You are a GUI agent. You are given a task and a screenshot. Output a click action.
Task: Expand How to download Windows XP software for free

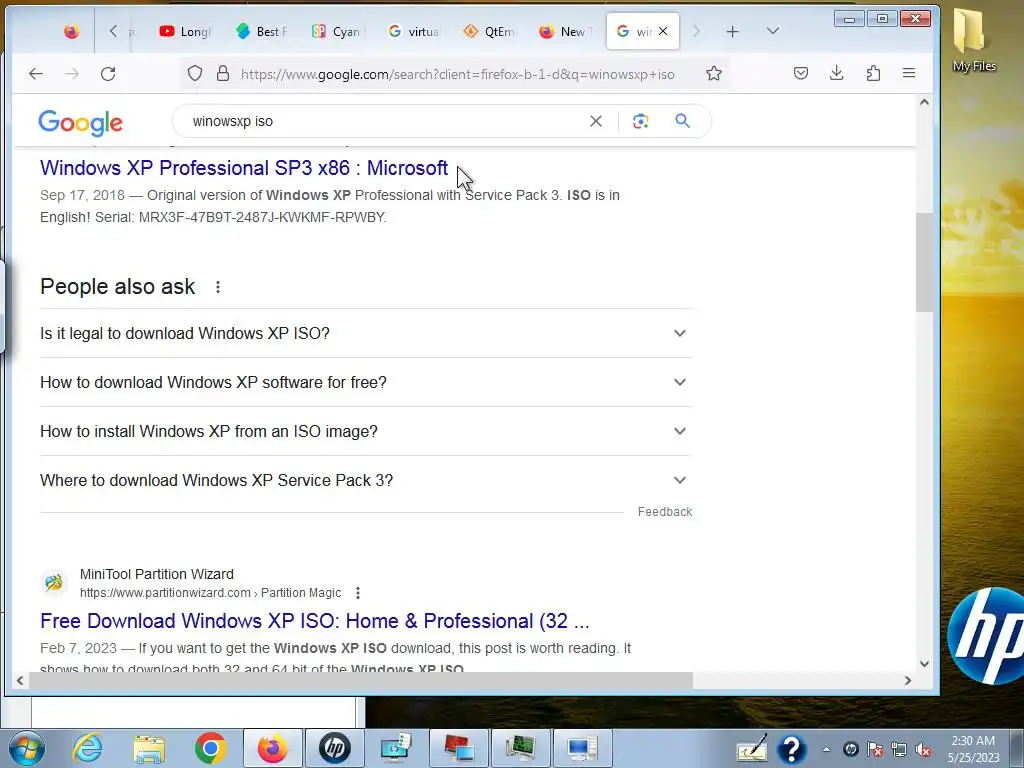[366, 382]
